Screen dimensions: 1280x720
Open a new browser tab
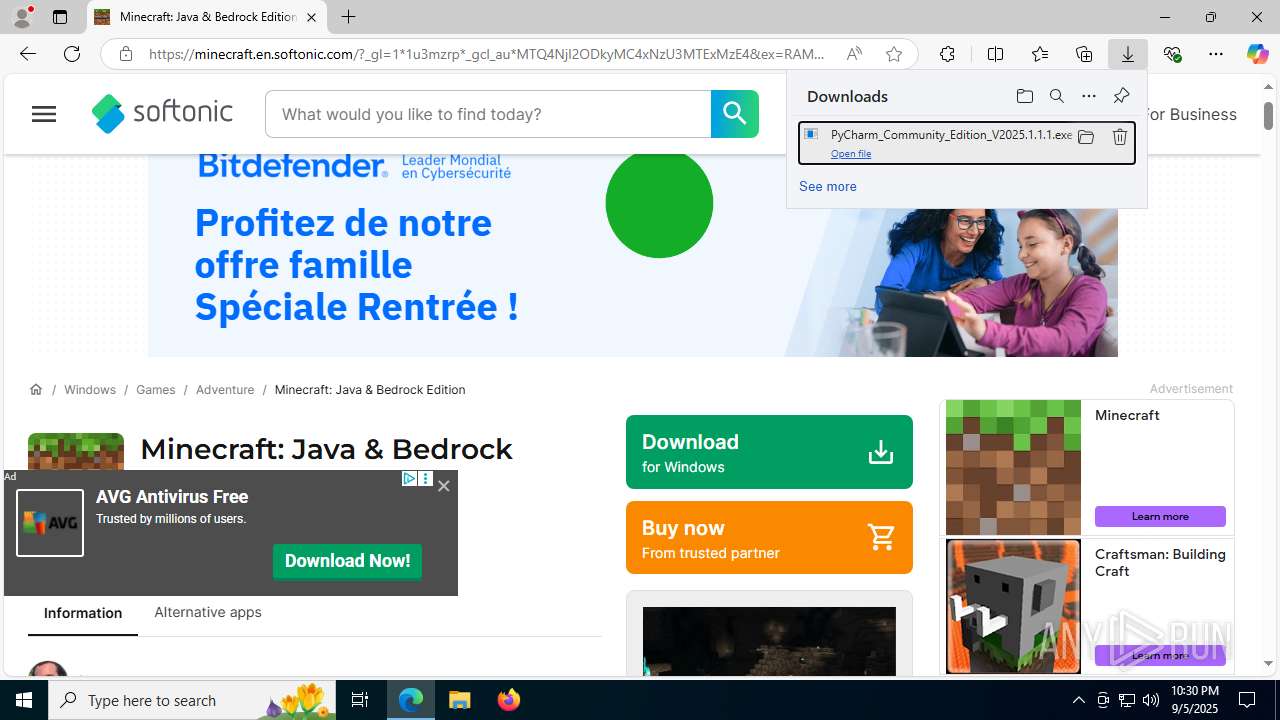(x=348, y=17)
